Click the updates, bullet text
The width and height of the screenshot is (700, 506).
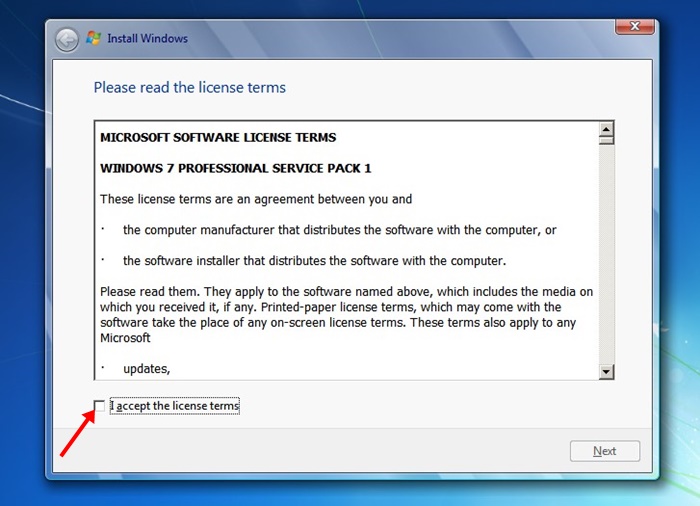(146, 369)
